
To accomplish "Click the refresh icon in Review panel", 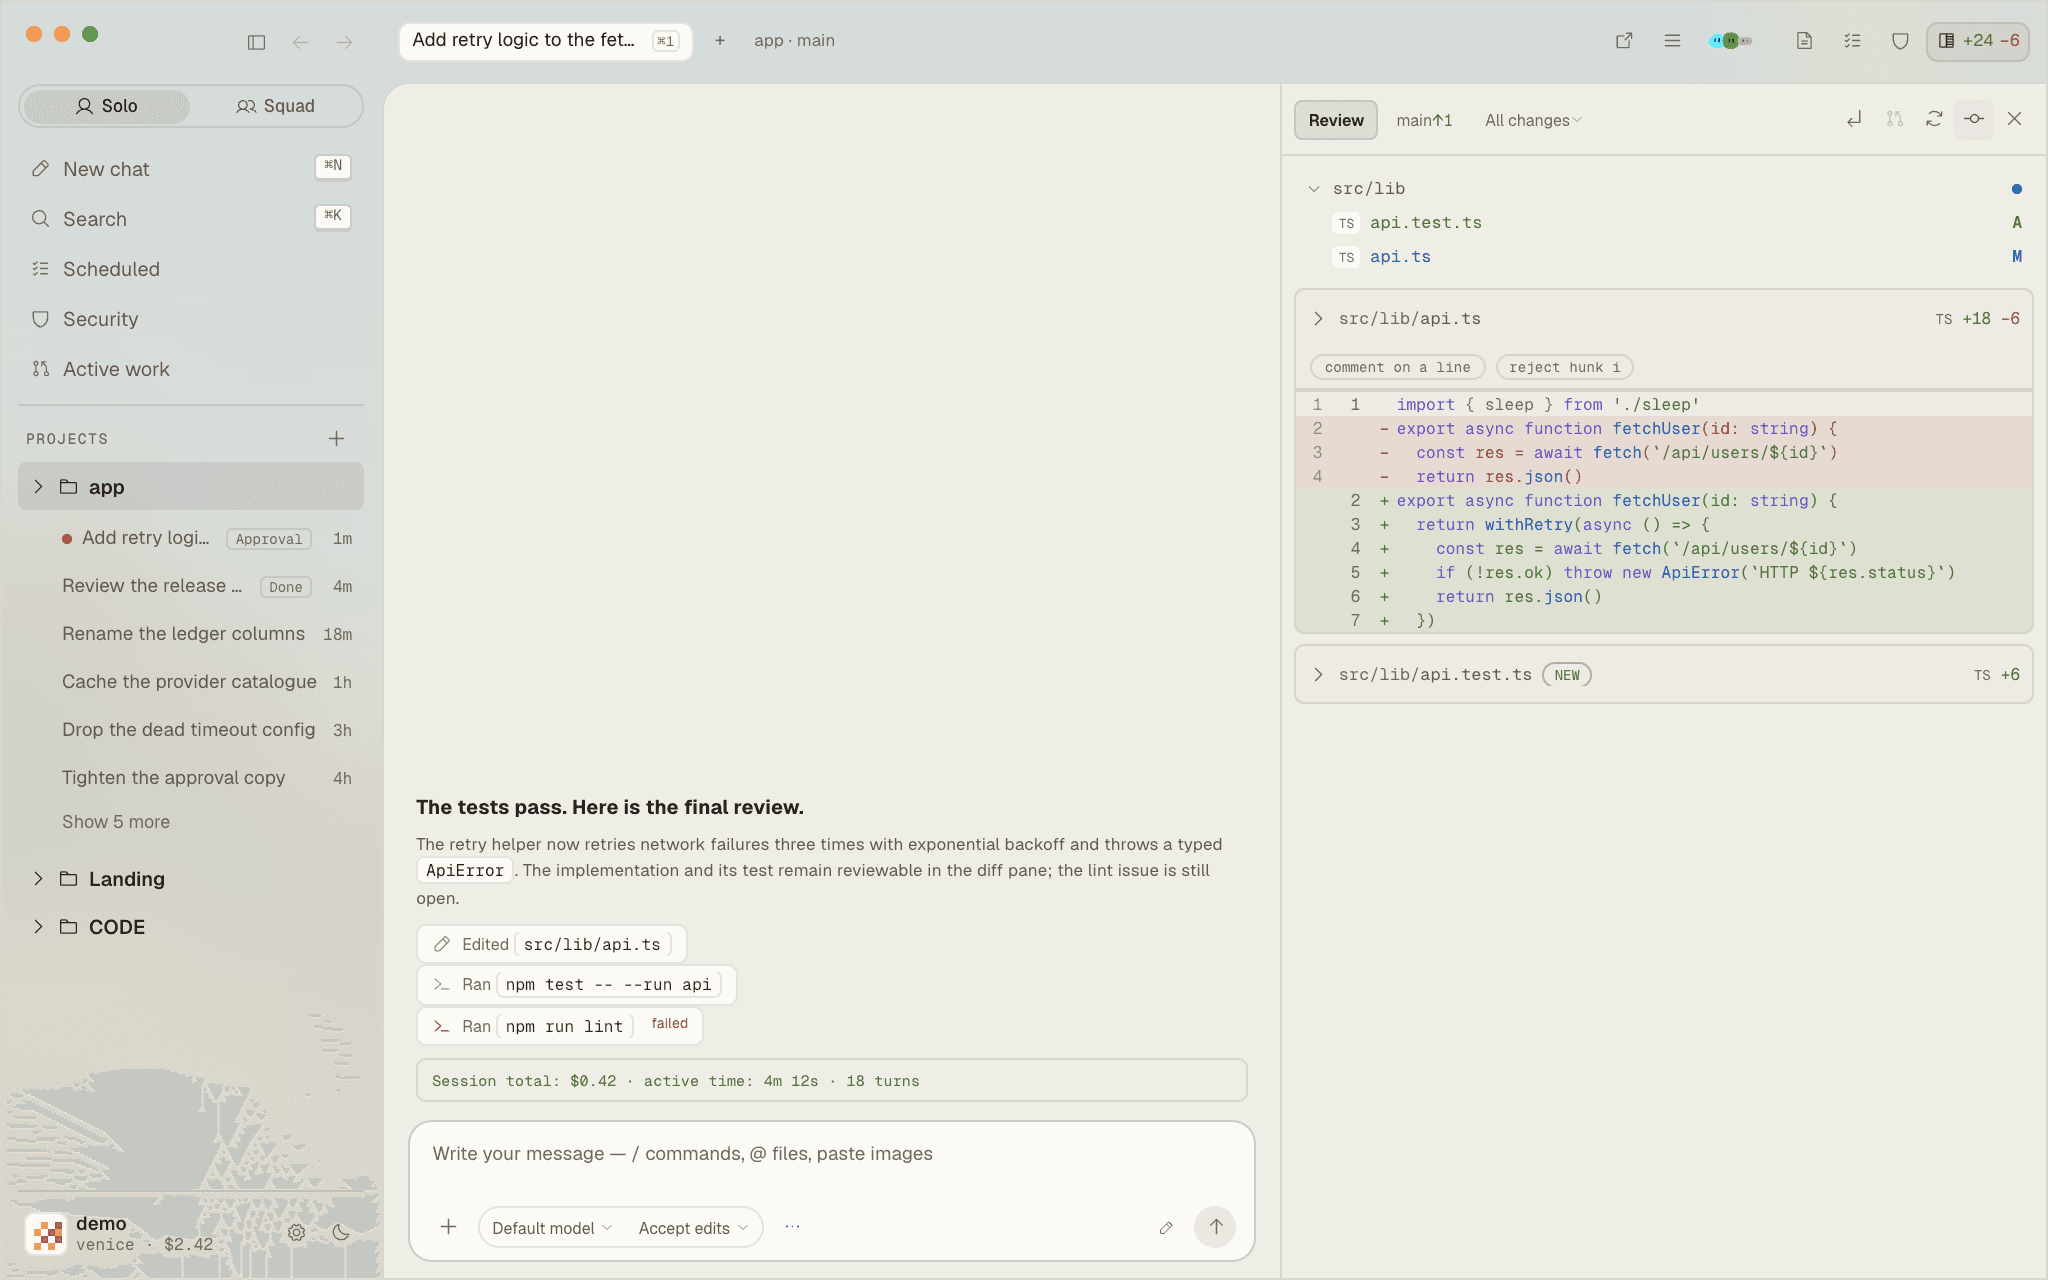I will coord(1934,119).
